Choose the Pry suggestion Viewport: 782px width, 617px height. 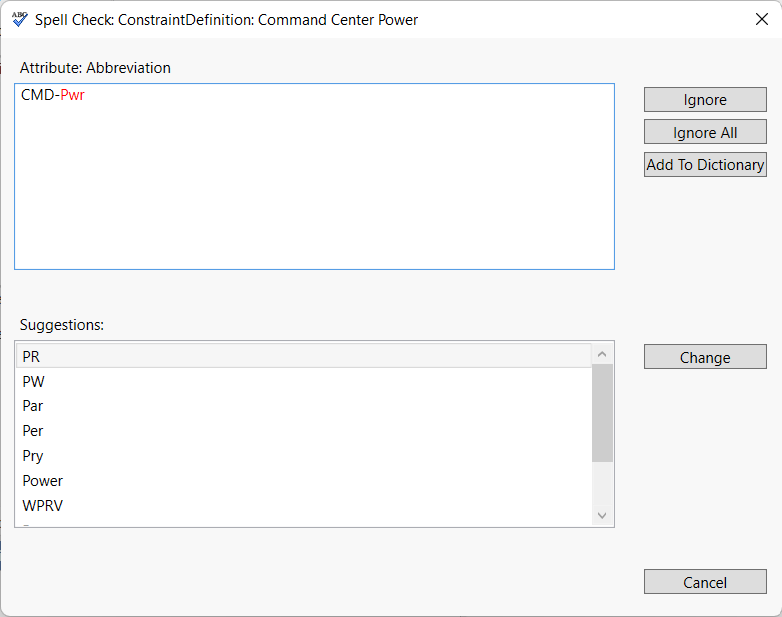(33, 456)
